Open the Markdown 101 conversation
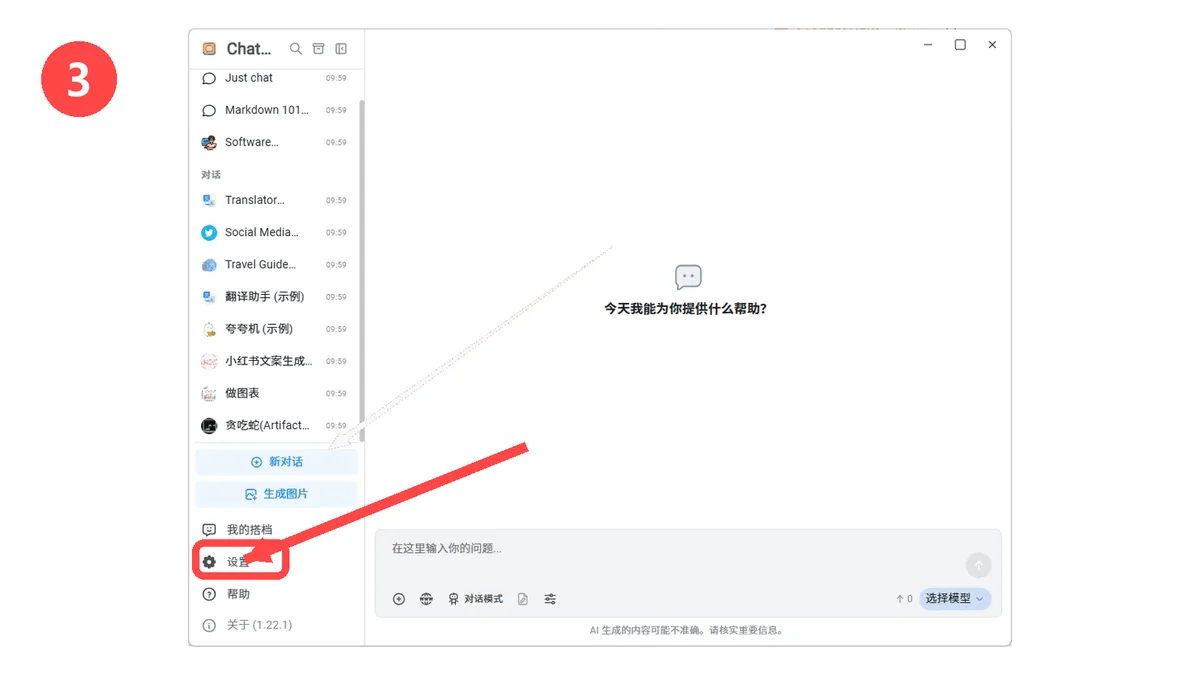 (x=275, y=110)
